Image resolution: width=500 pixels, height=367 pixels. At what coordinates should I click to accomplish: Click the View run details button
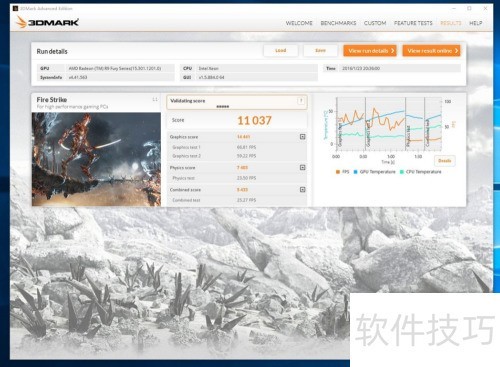point(370,51)
